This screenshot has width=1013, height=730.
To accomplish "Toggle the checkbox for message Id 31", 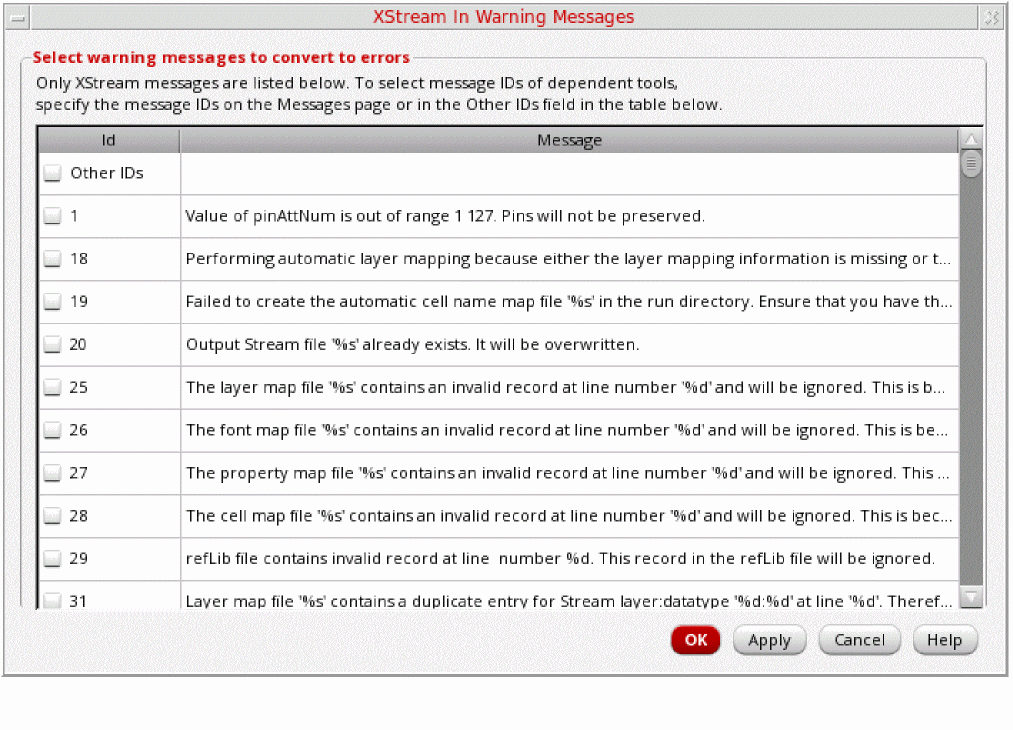I will (52, 601).
